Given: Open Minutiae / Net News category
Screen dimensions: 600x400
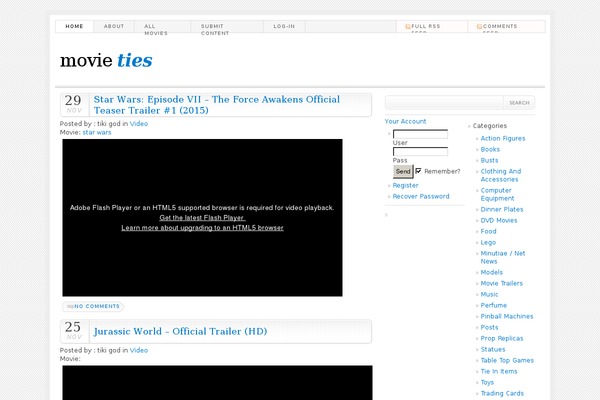Looking at the screenshot, I should coord(503,257).
